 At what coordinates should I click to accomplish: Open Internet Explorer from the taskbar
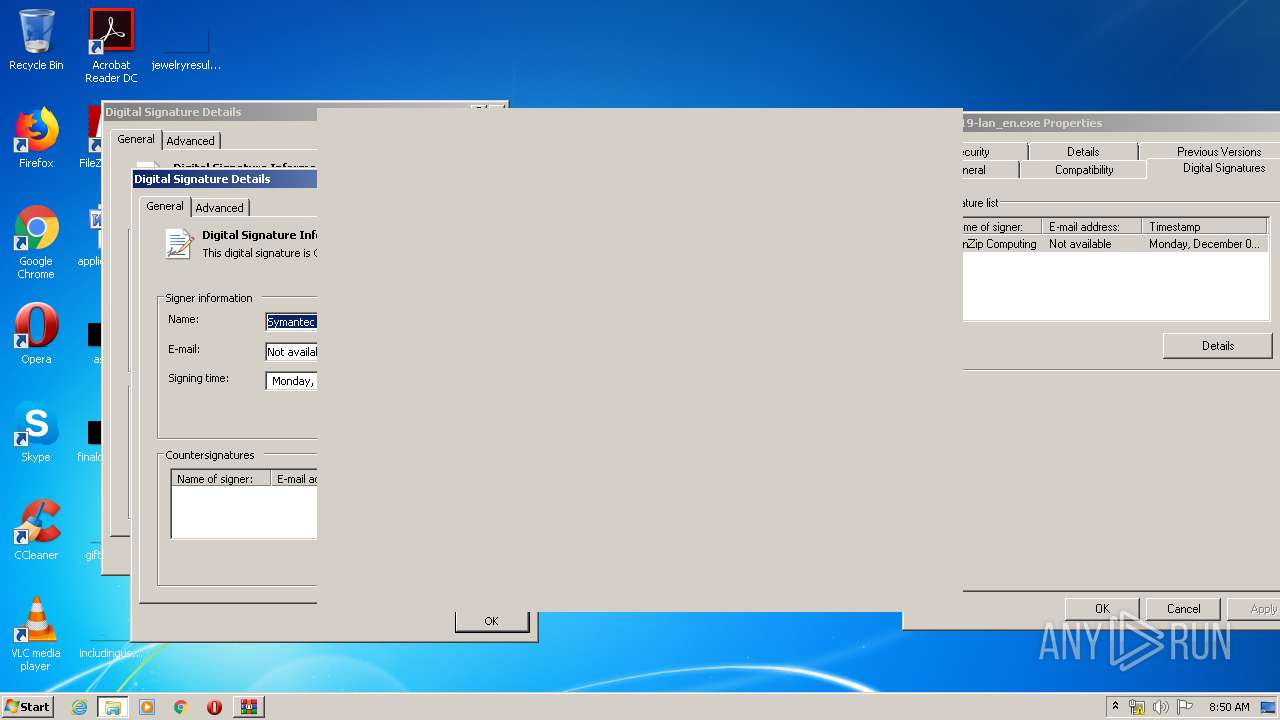[x=80, y=707]
